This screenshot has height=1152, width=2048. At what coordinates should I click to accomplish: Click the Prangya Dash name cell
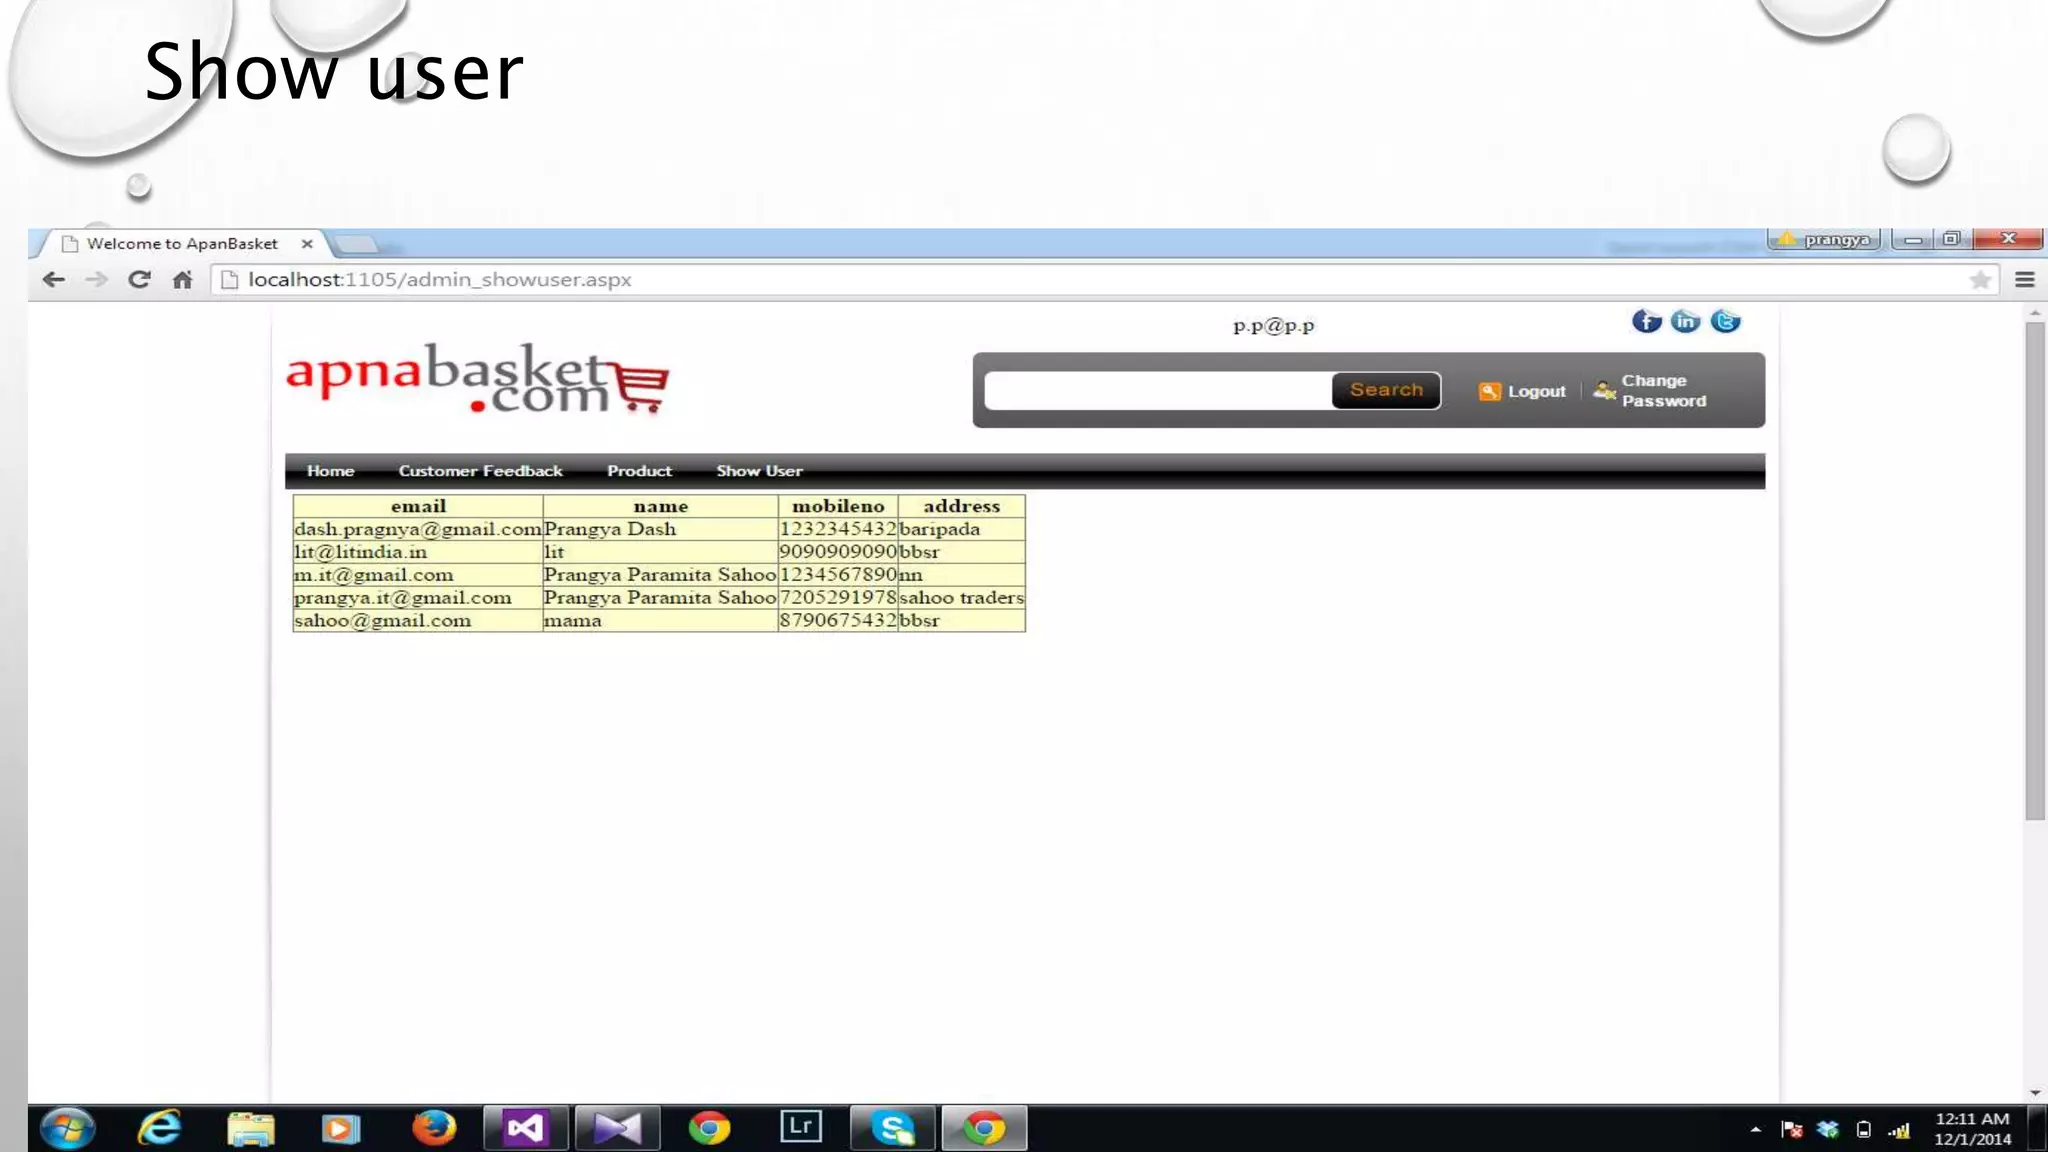[x=660, y=529]
